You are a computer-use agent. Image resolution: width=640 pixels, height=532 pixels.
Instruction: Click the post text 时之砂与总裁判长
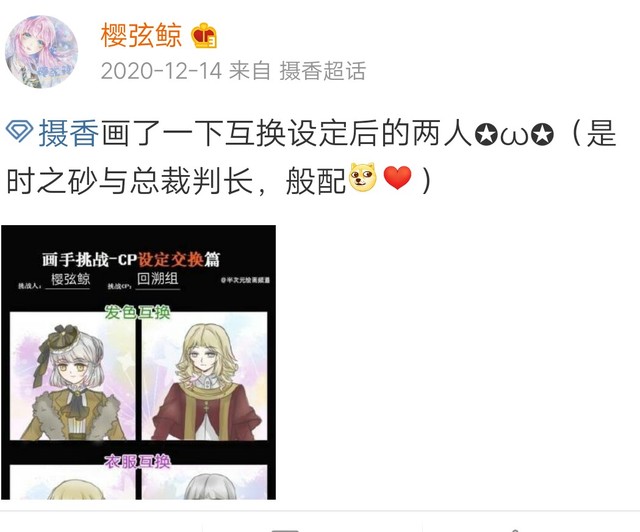(x=130, y=180)
